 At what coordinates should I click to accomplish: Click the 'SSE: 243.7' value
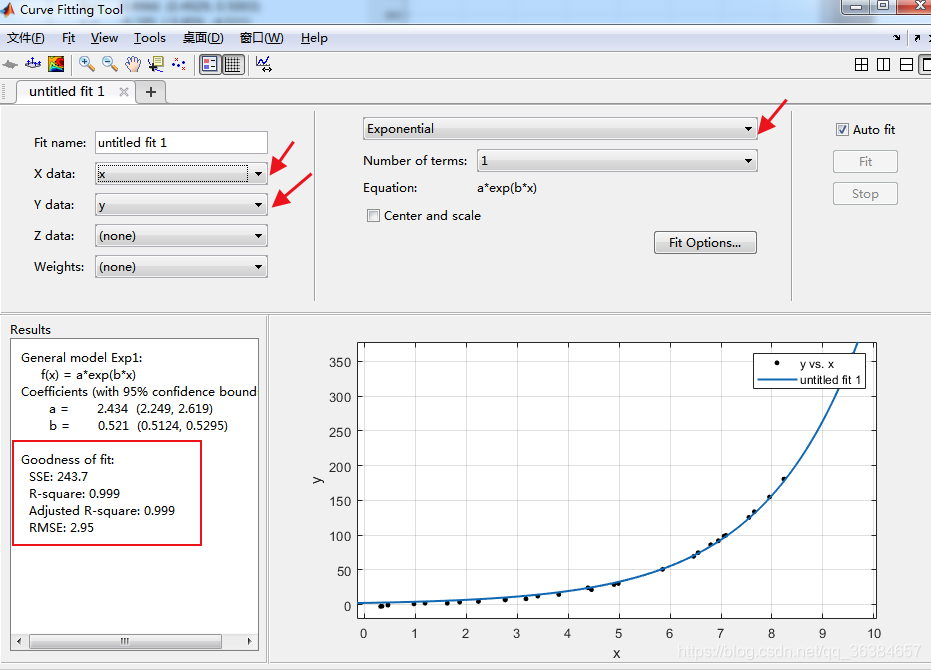(x=58, y=476)
